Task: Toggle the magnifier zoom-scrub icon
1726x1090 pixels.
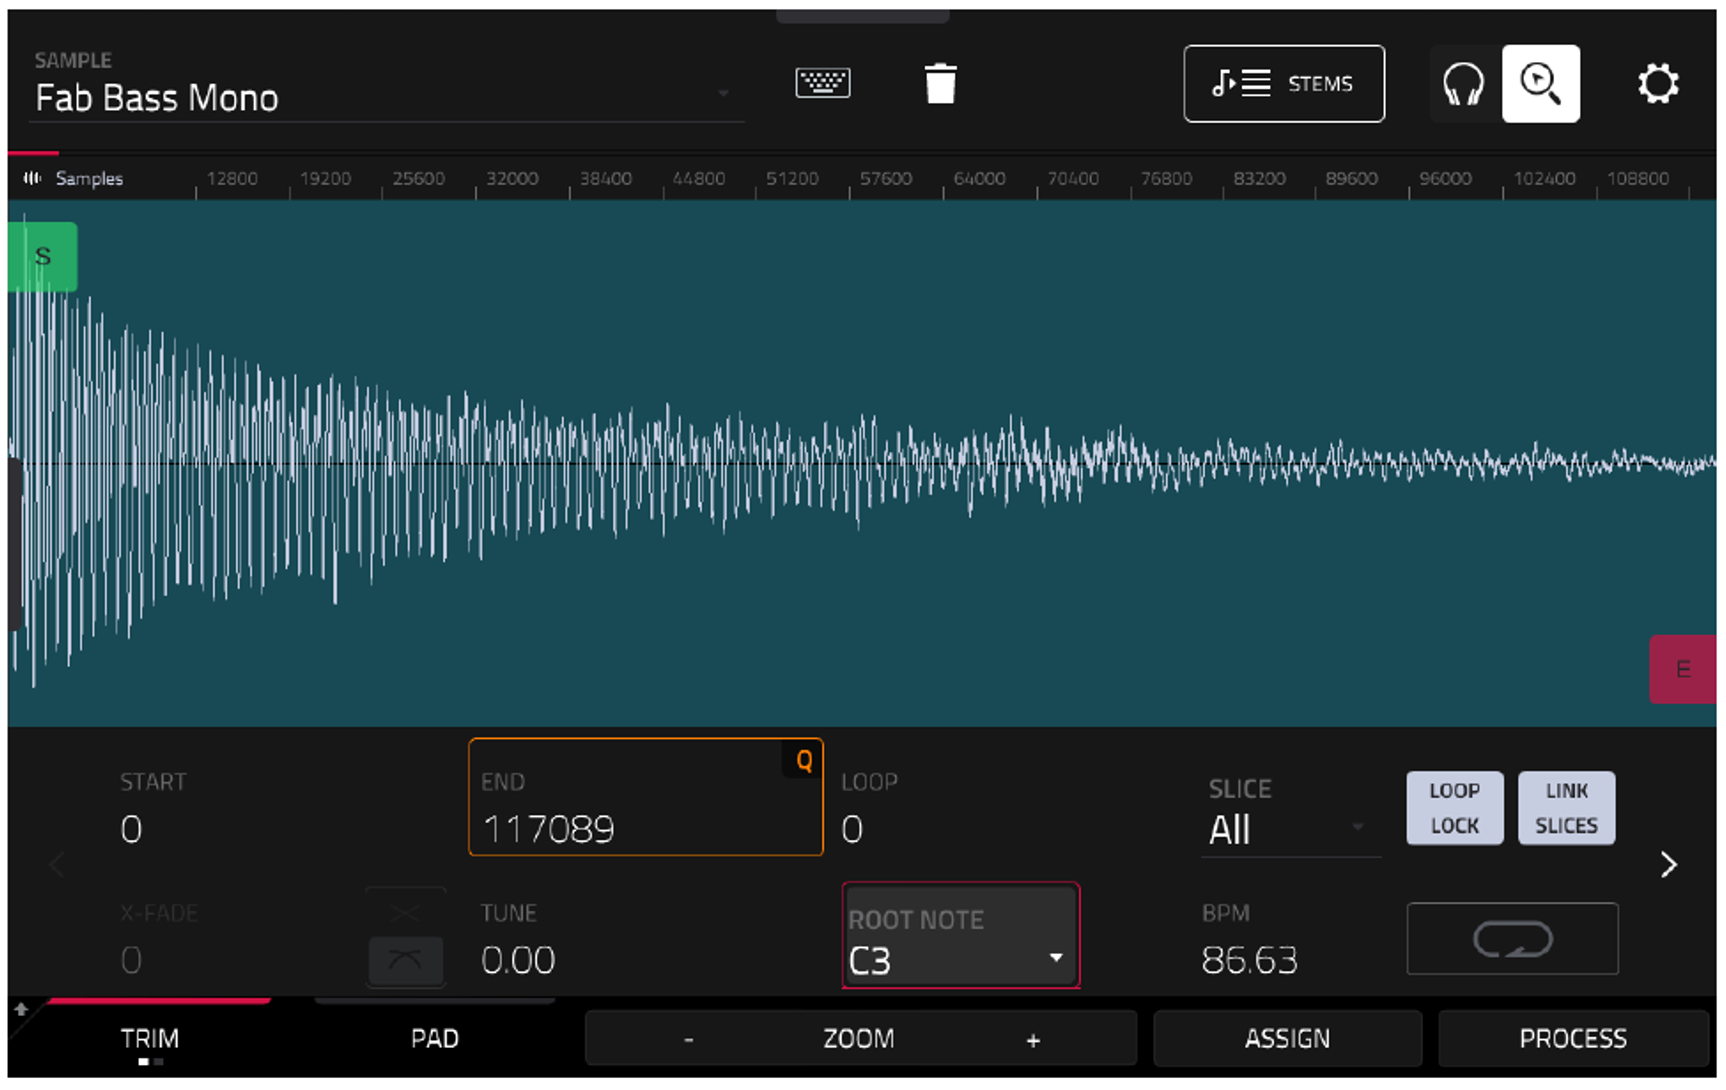Action: tap(1540, 84)
